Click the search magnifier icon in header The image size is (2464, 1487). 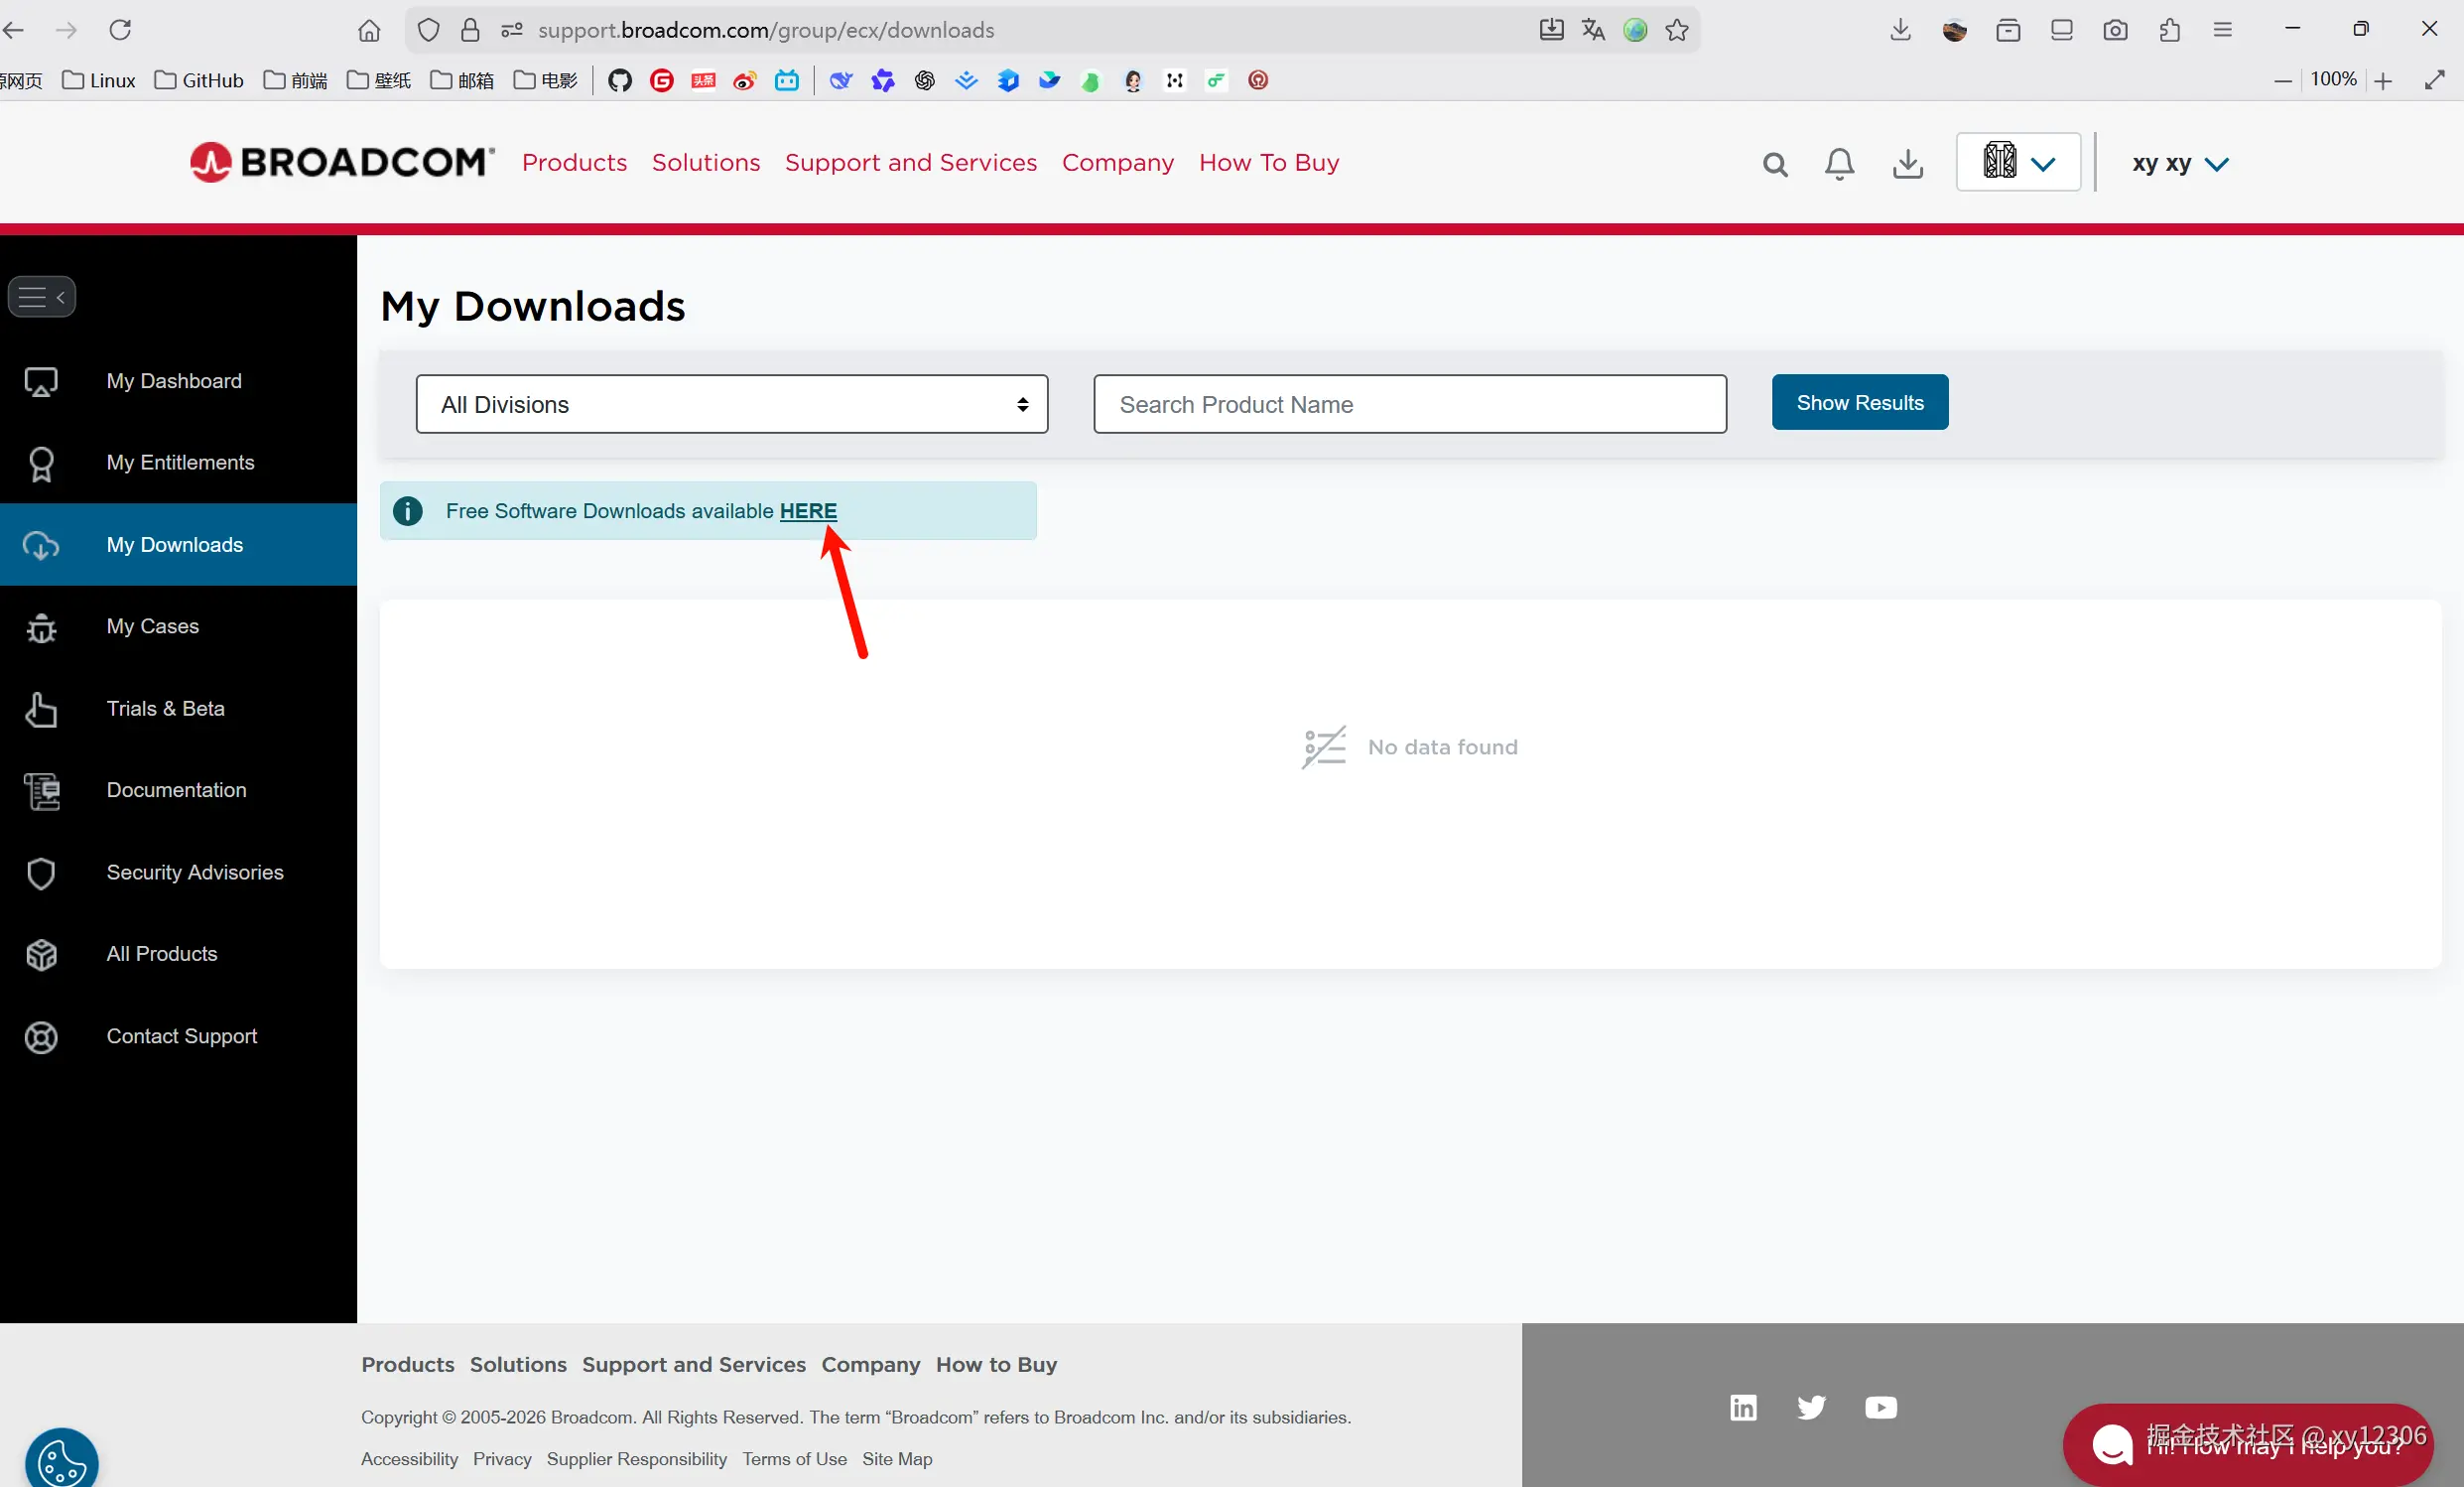[1775, 164]
